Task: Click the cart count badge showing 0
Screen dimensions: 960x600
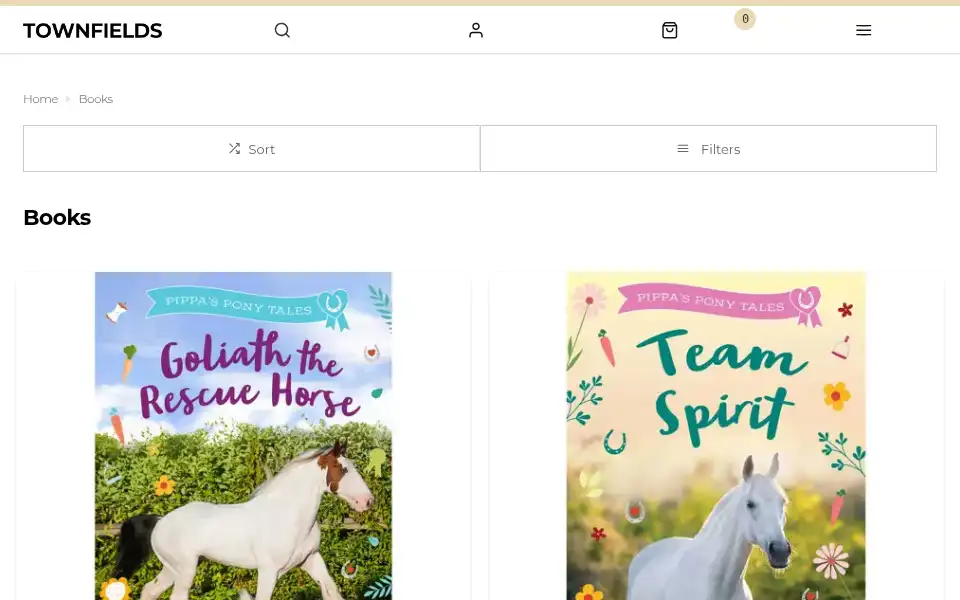Action: (x=744, y=19)
